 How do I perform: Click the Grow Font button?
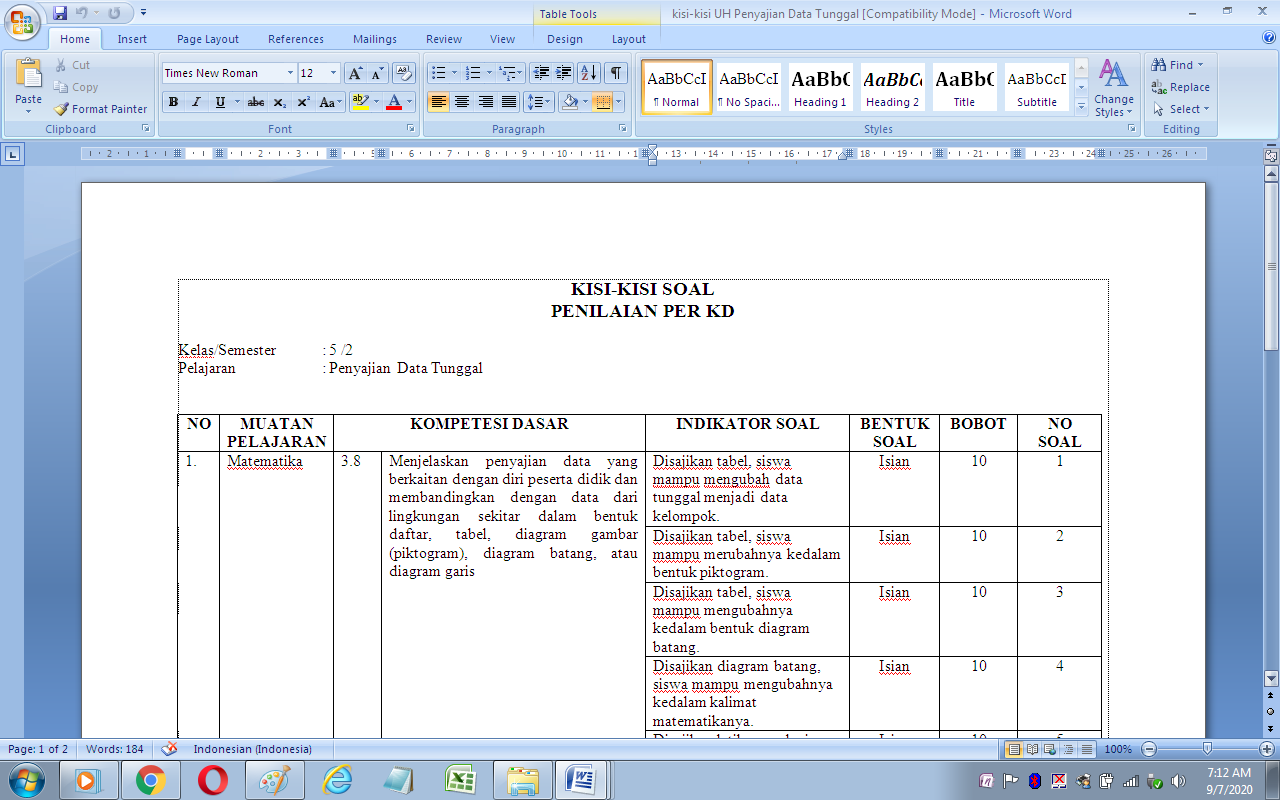(x=355, y=73)
